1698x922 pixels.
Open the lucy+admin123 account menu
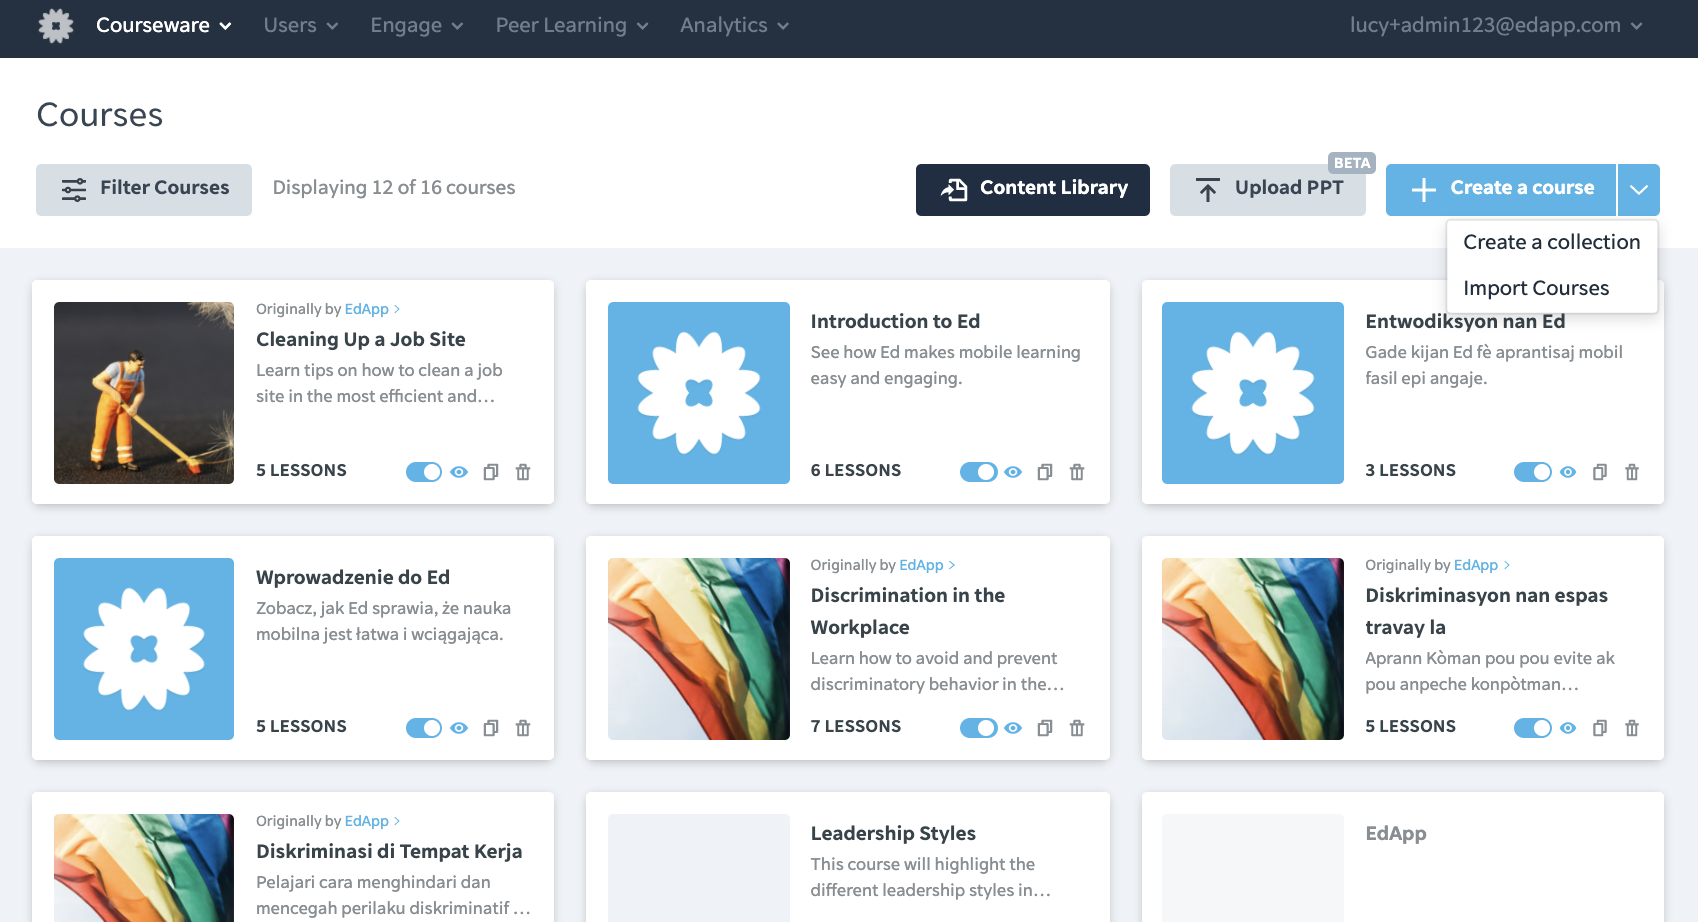[1496, 26]
